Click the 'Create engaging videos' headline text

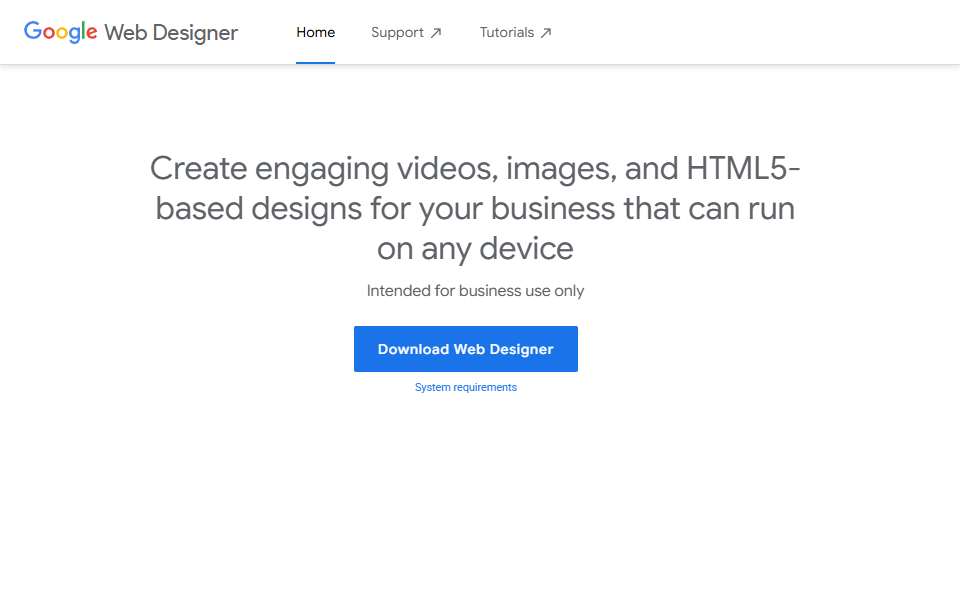475,208
